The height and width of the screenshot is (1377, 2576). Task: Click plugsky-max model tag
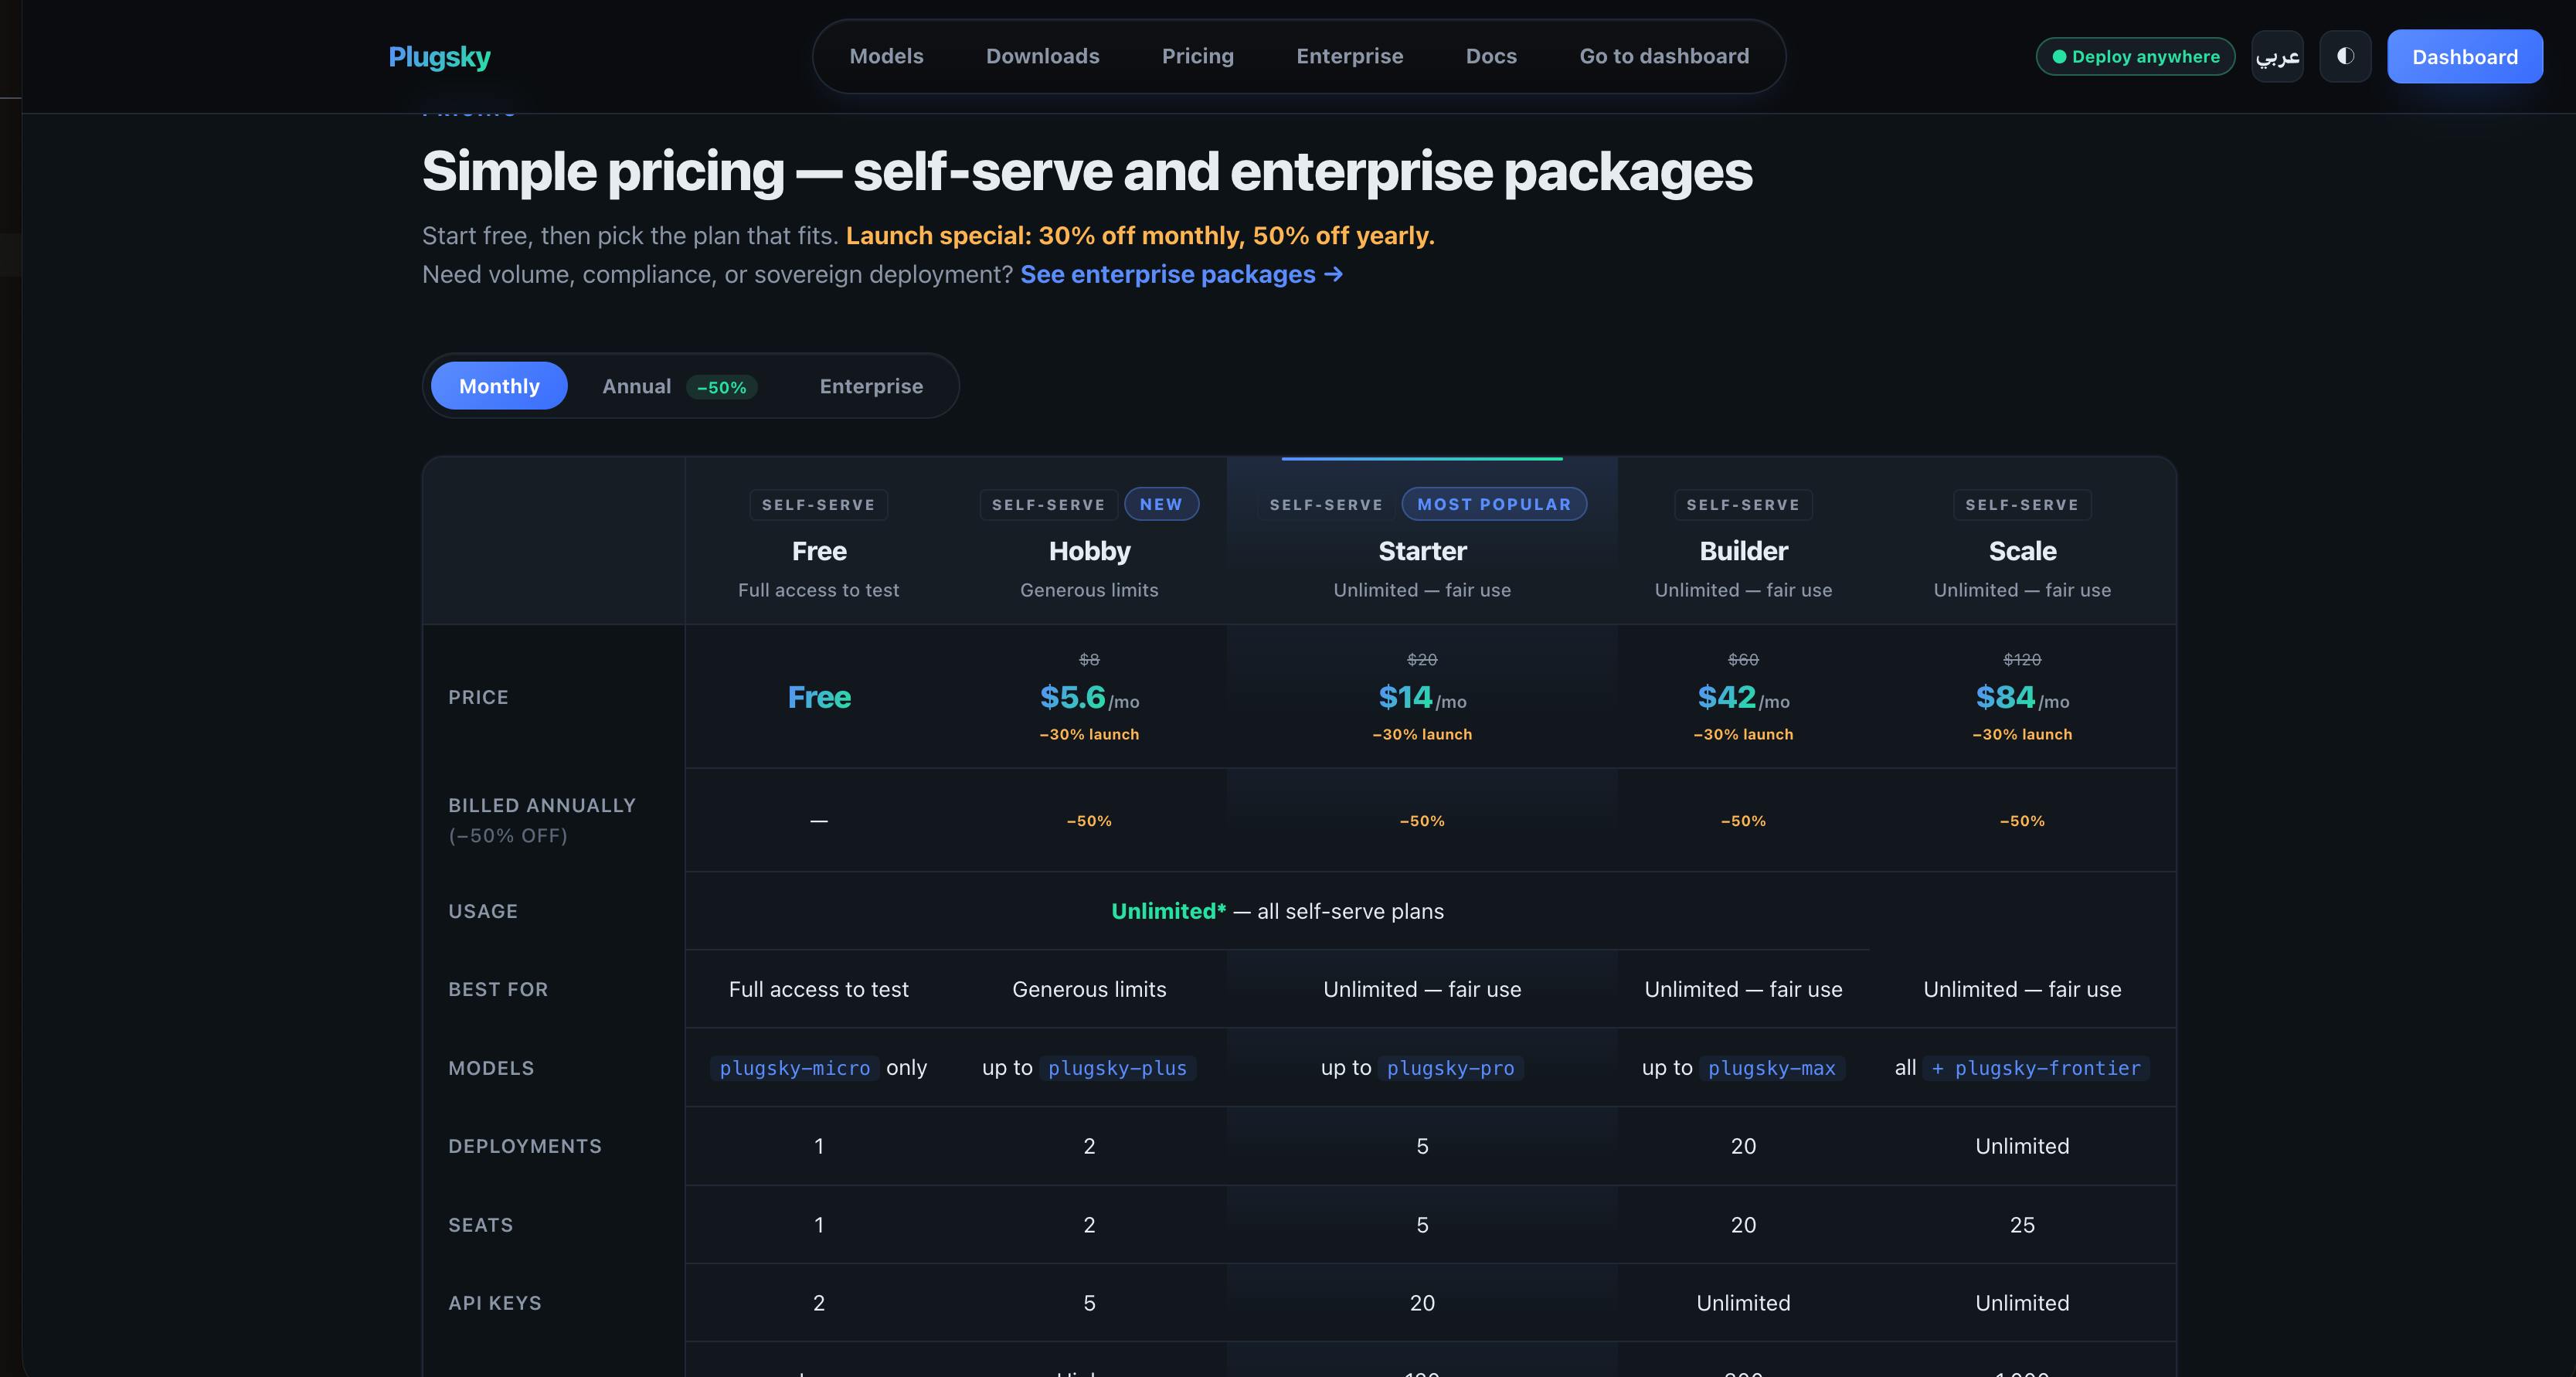(x=1771, y=1068)
